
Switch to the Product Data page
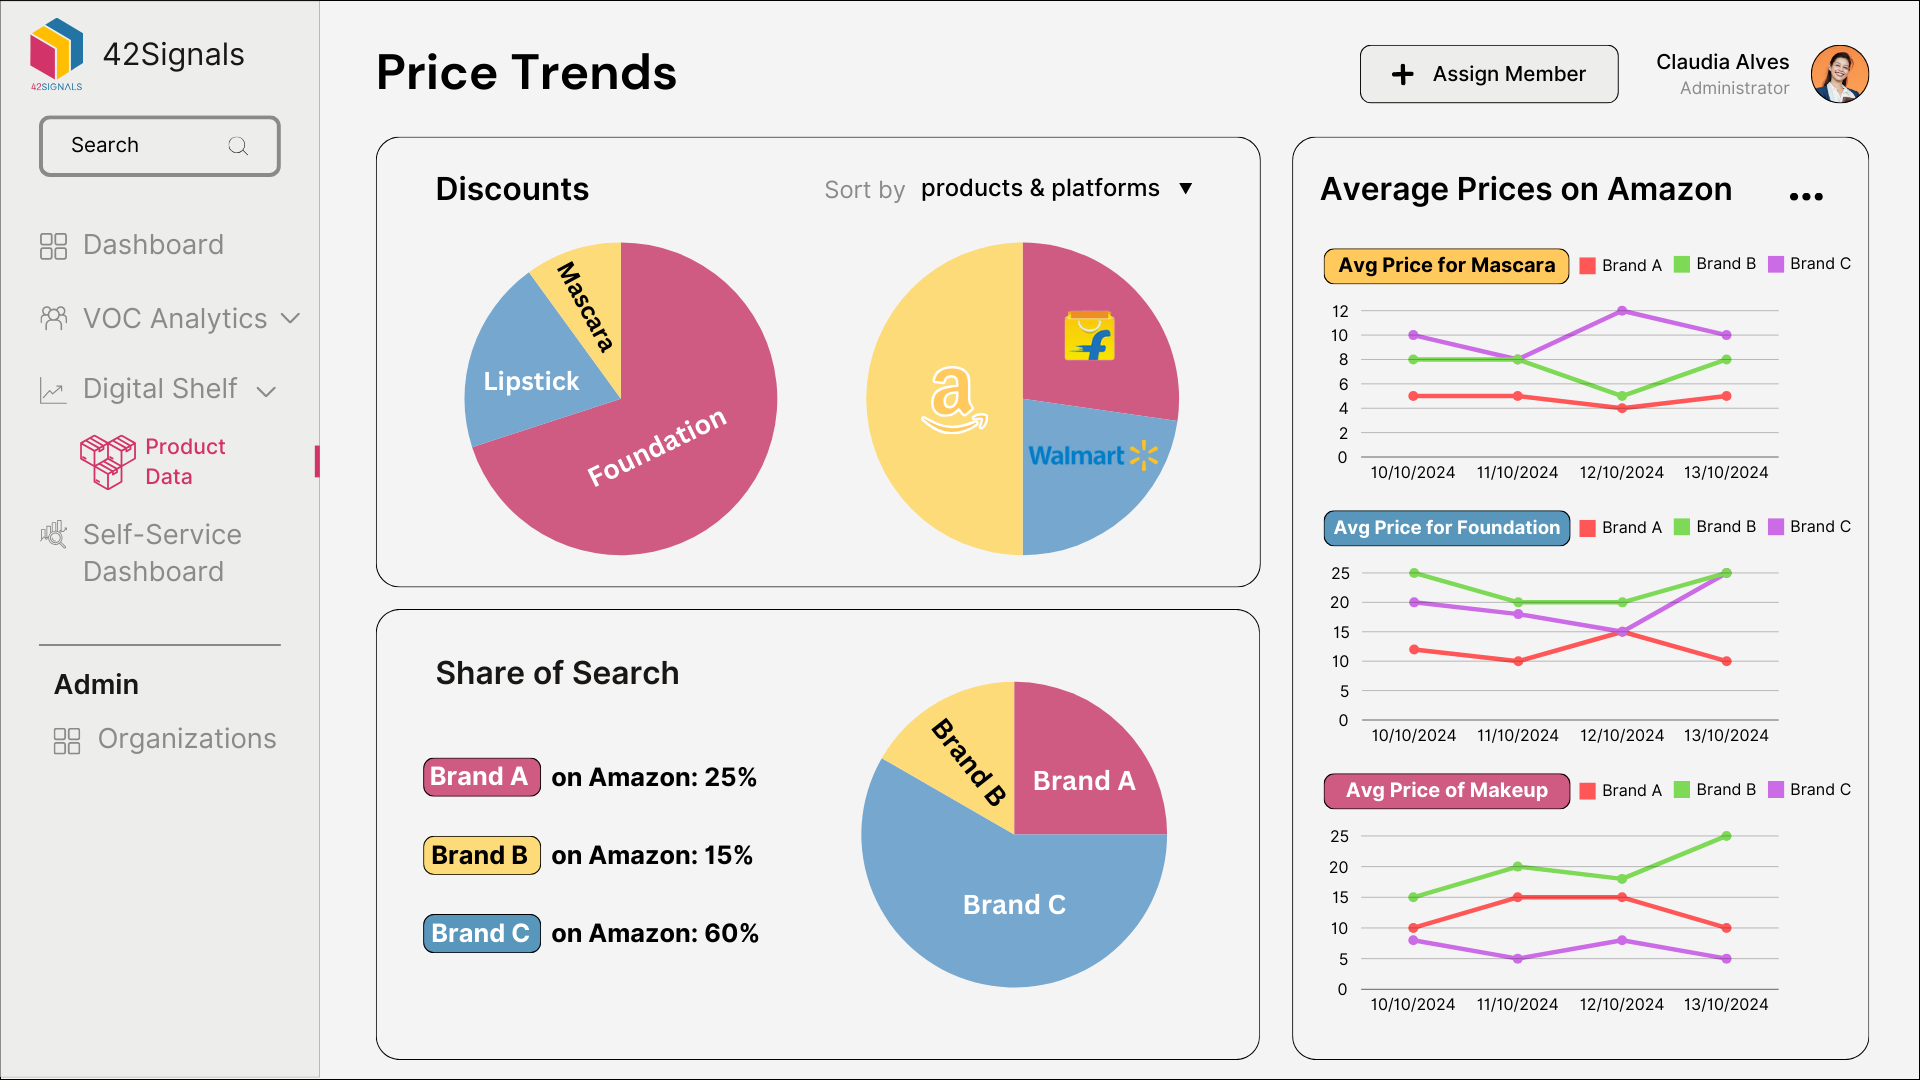pos(186,461)
